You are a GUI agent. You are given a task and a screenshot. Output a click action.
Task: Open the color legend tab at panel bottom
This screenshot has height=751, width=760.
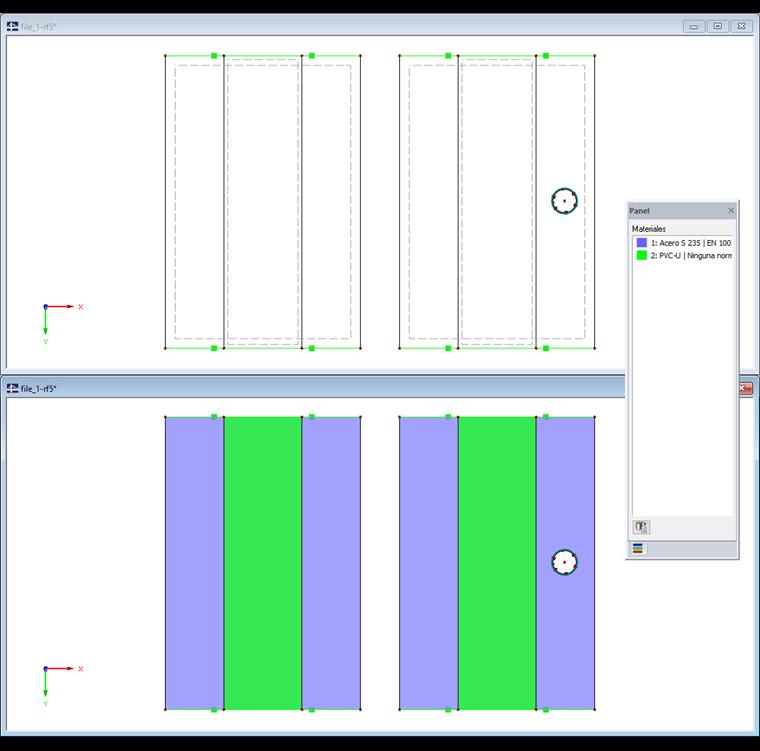pos(638,548)
